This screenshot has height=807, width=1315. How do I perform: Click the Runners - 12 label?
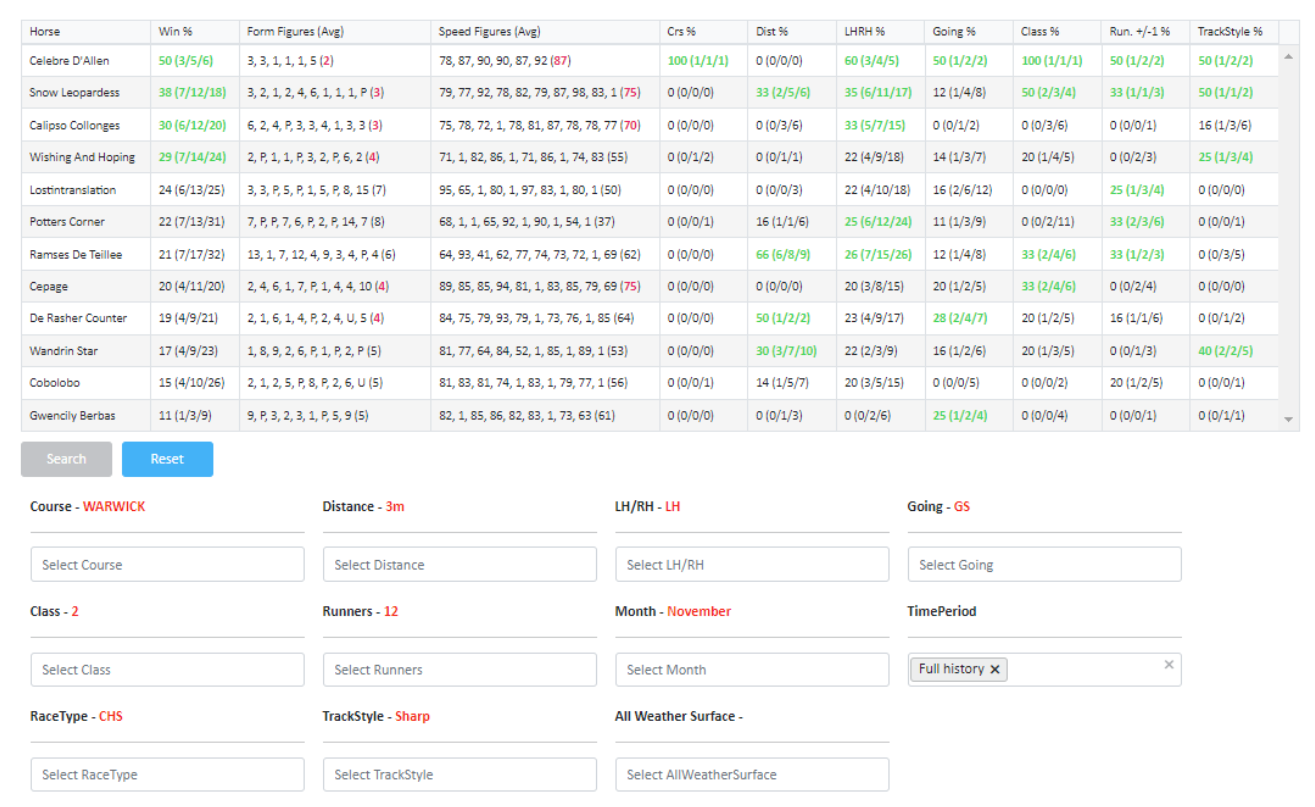(360, 612)
